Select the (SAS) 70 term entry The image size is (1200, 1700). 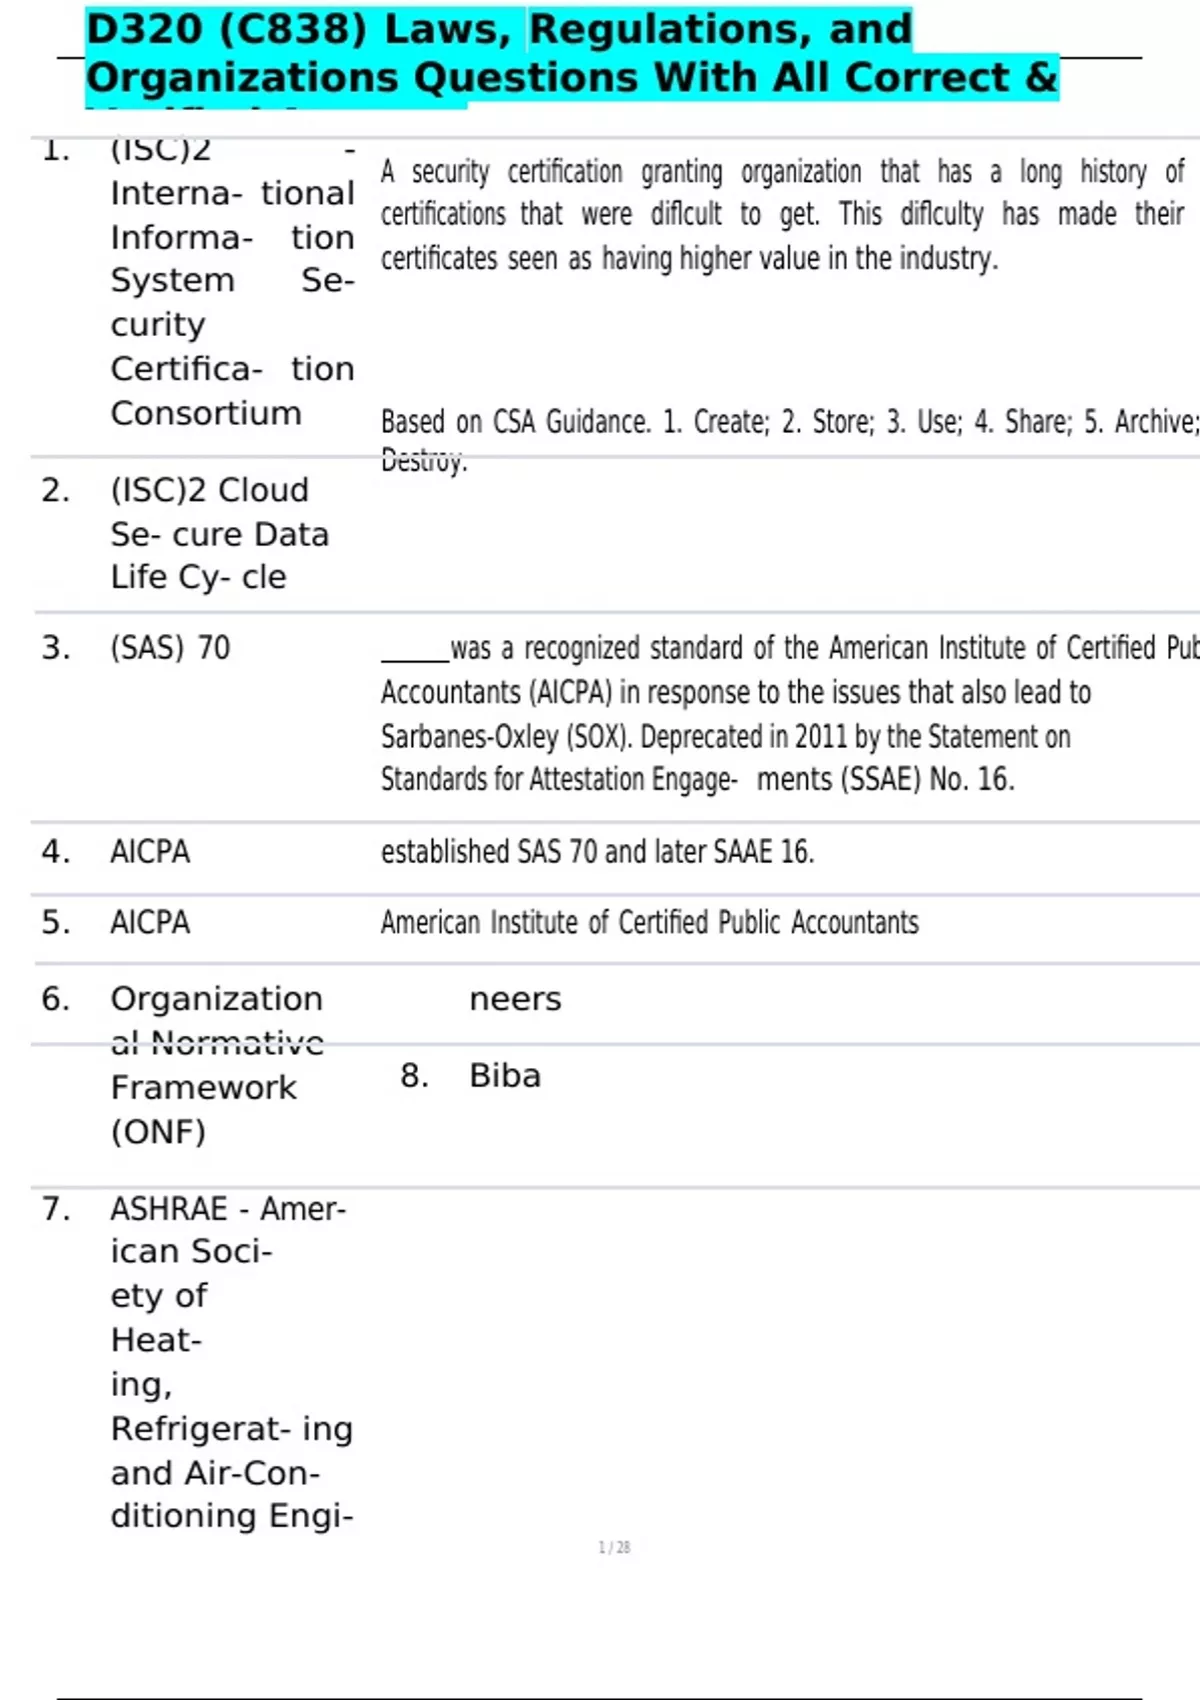(x=170, y=648)
